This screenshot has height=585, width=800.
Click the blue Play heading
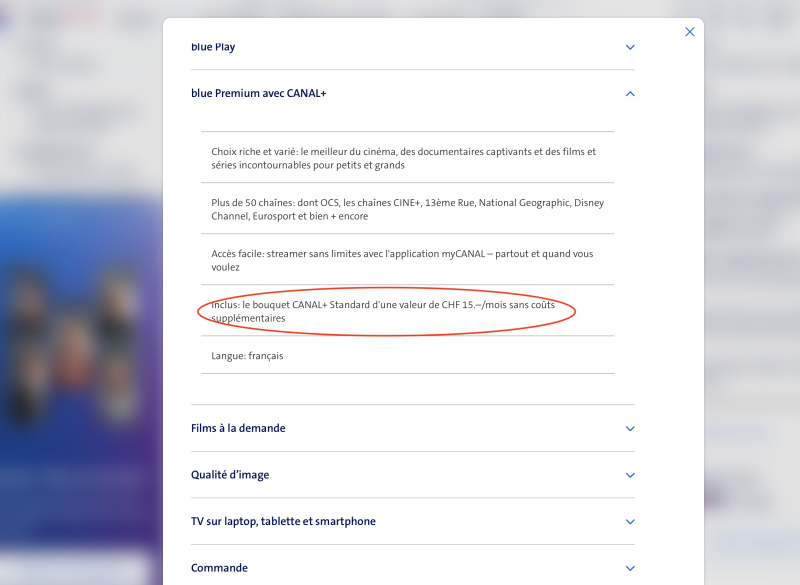tap(213, 47)
